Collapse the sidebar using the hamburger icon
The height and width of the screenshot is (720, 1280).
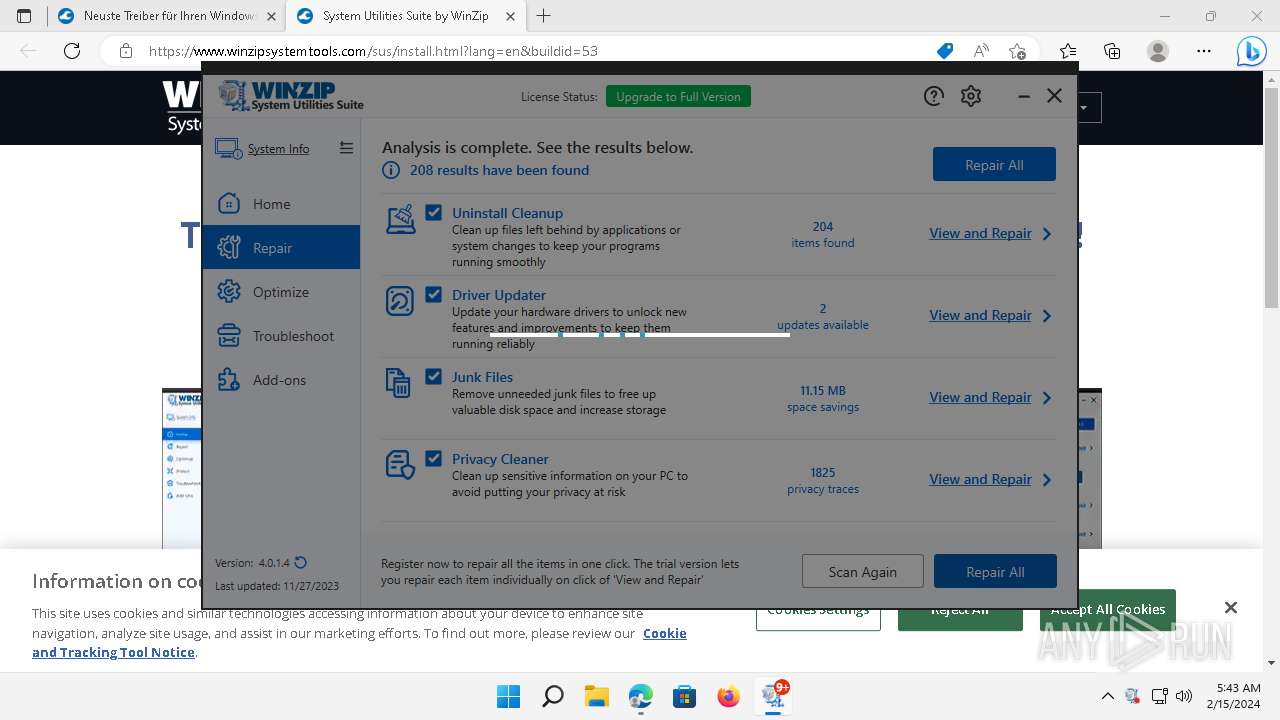click(346, 148)
